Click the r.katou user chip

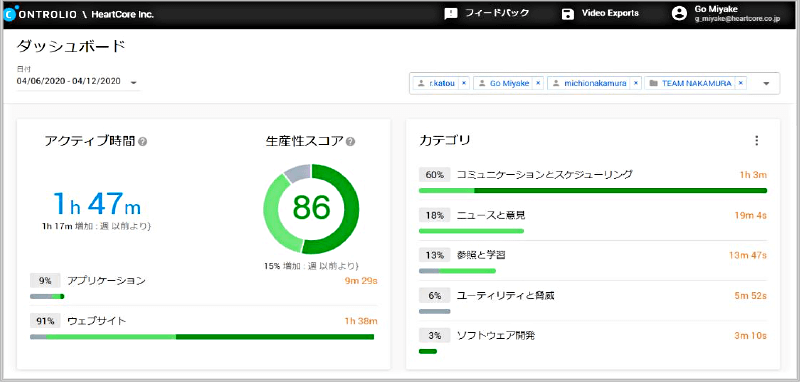tap(441, 83)
